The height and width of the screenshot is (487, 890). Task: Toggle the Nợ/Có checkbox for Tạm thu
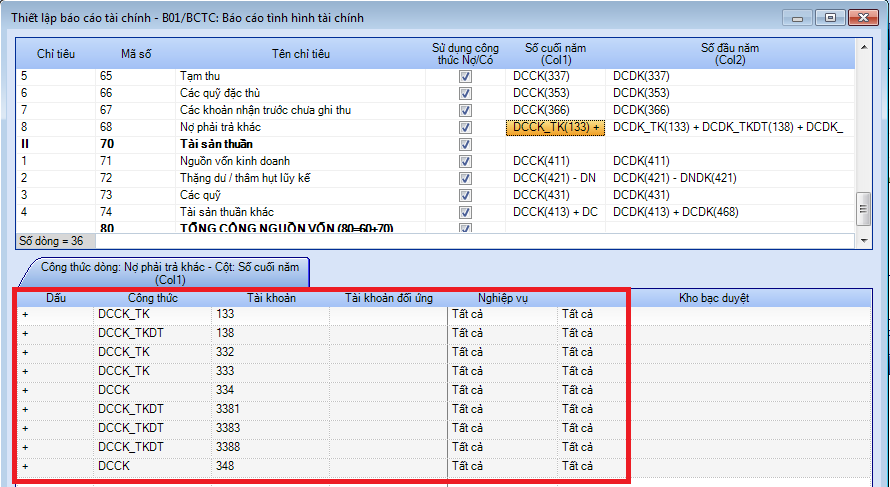[x=465, y=76]
